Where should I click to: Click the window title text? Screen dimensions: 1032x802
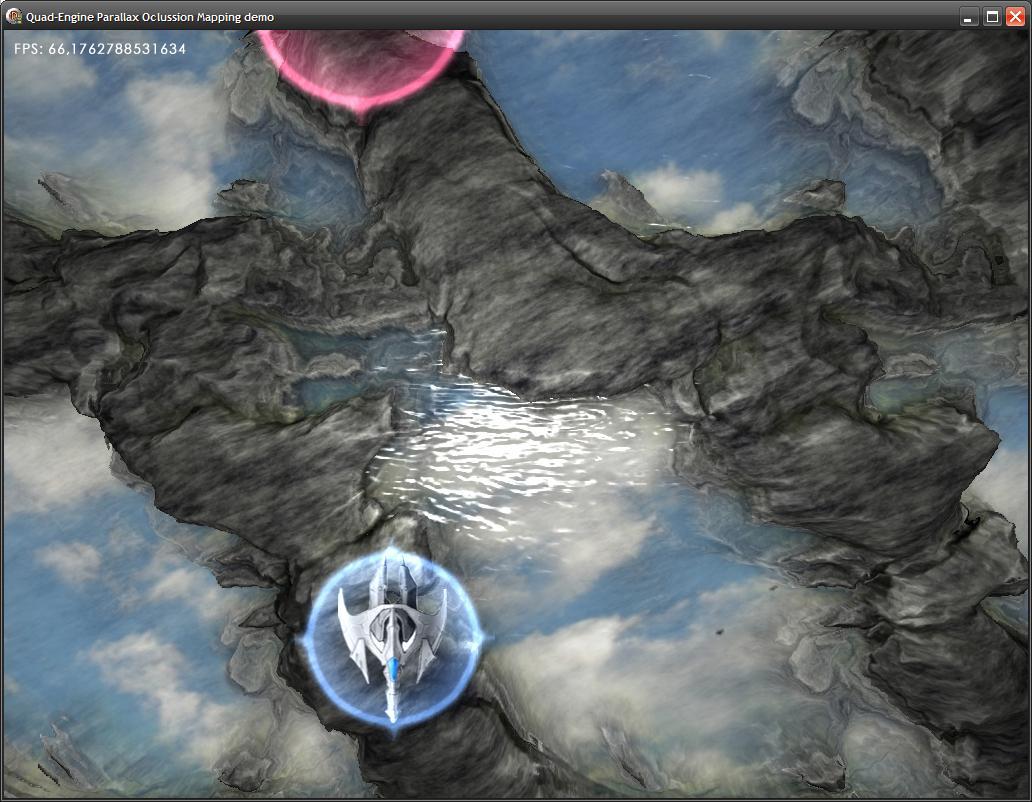(x=150, y=17)
